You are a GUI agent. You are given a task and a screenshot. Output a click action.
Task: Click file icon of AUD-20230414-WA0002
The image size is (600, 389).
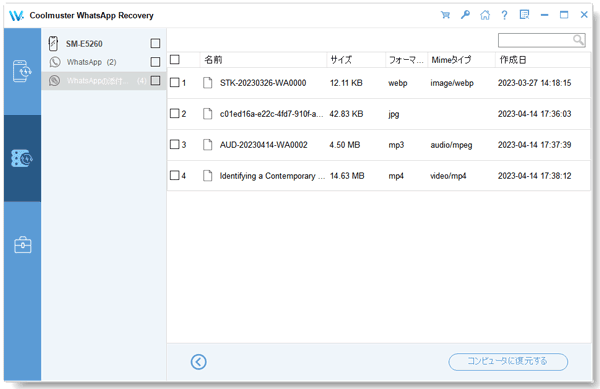click(207, 145)
